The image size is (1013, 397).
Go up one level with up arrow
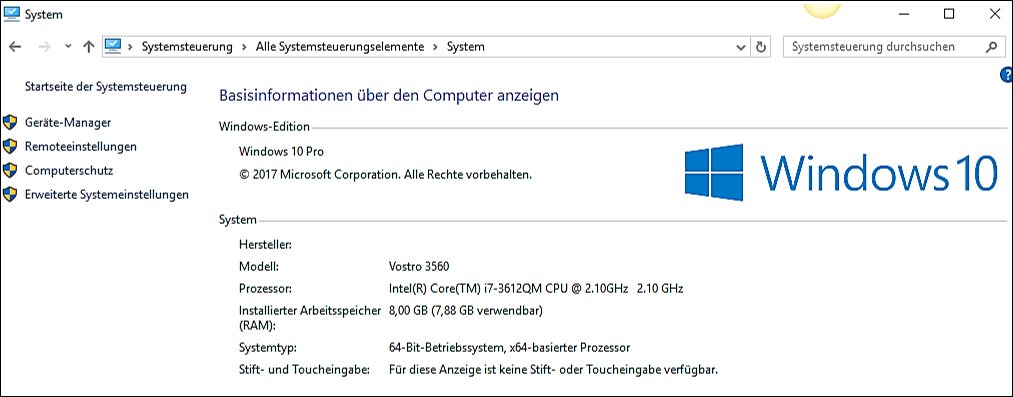pyautogui.click(x=89, y=46)
